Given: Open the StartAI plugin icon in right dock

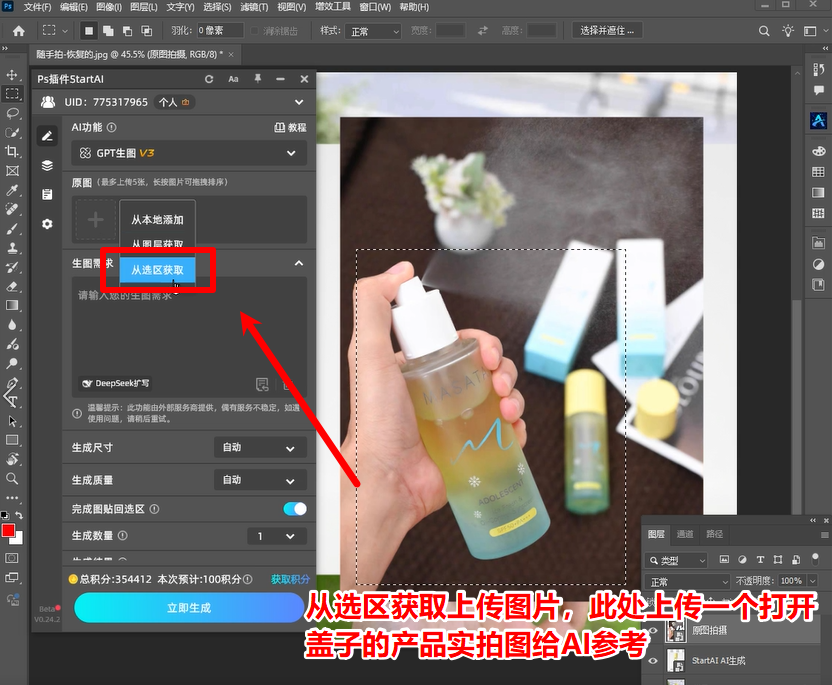Looking at the screenshot, I should [818, 121].
